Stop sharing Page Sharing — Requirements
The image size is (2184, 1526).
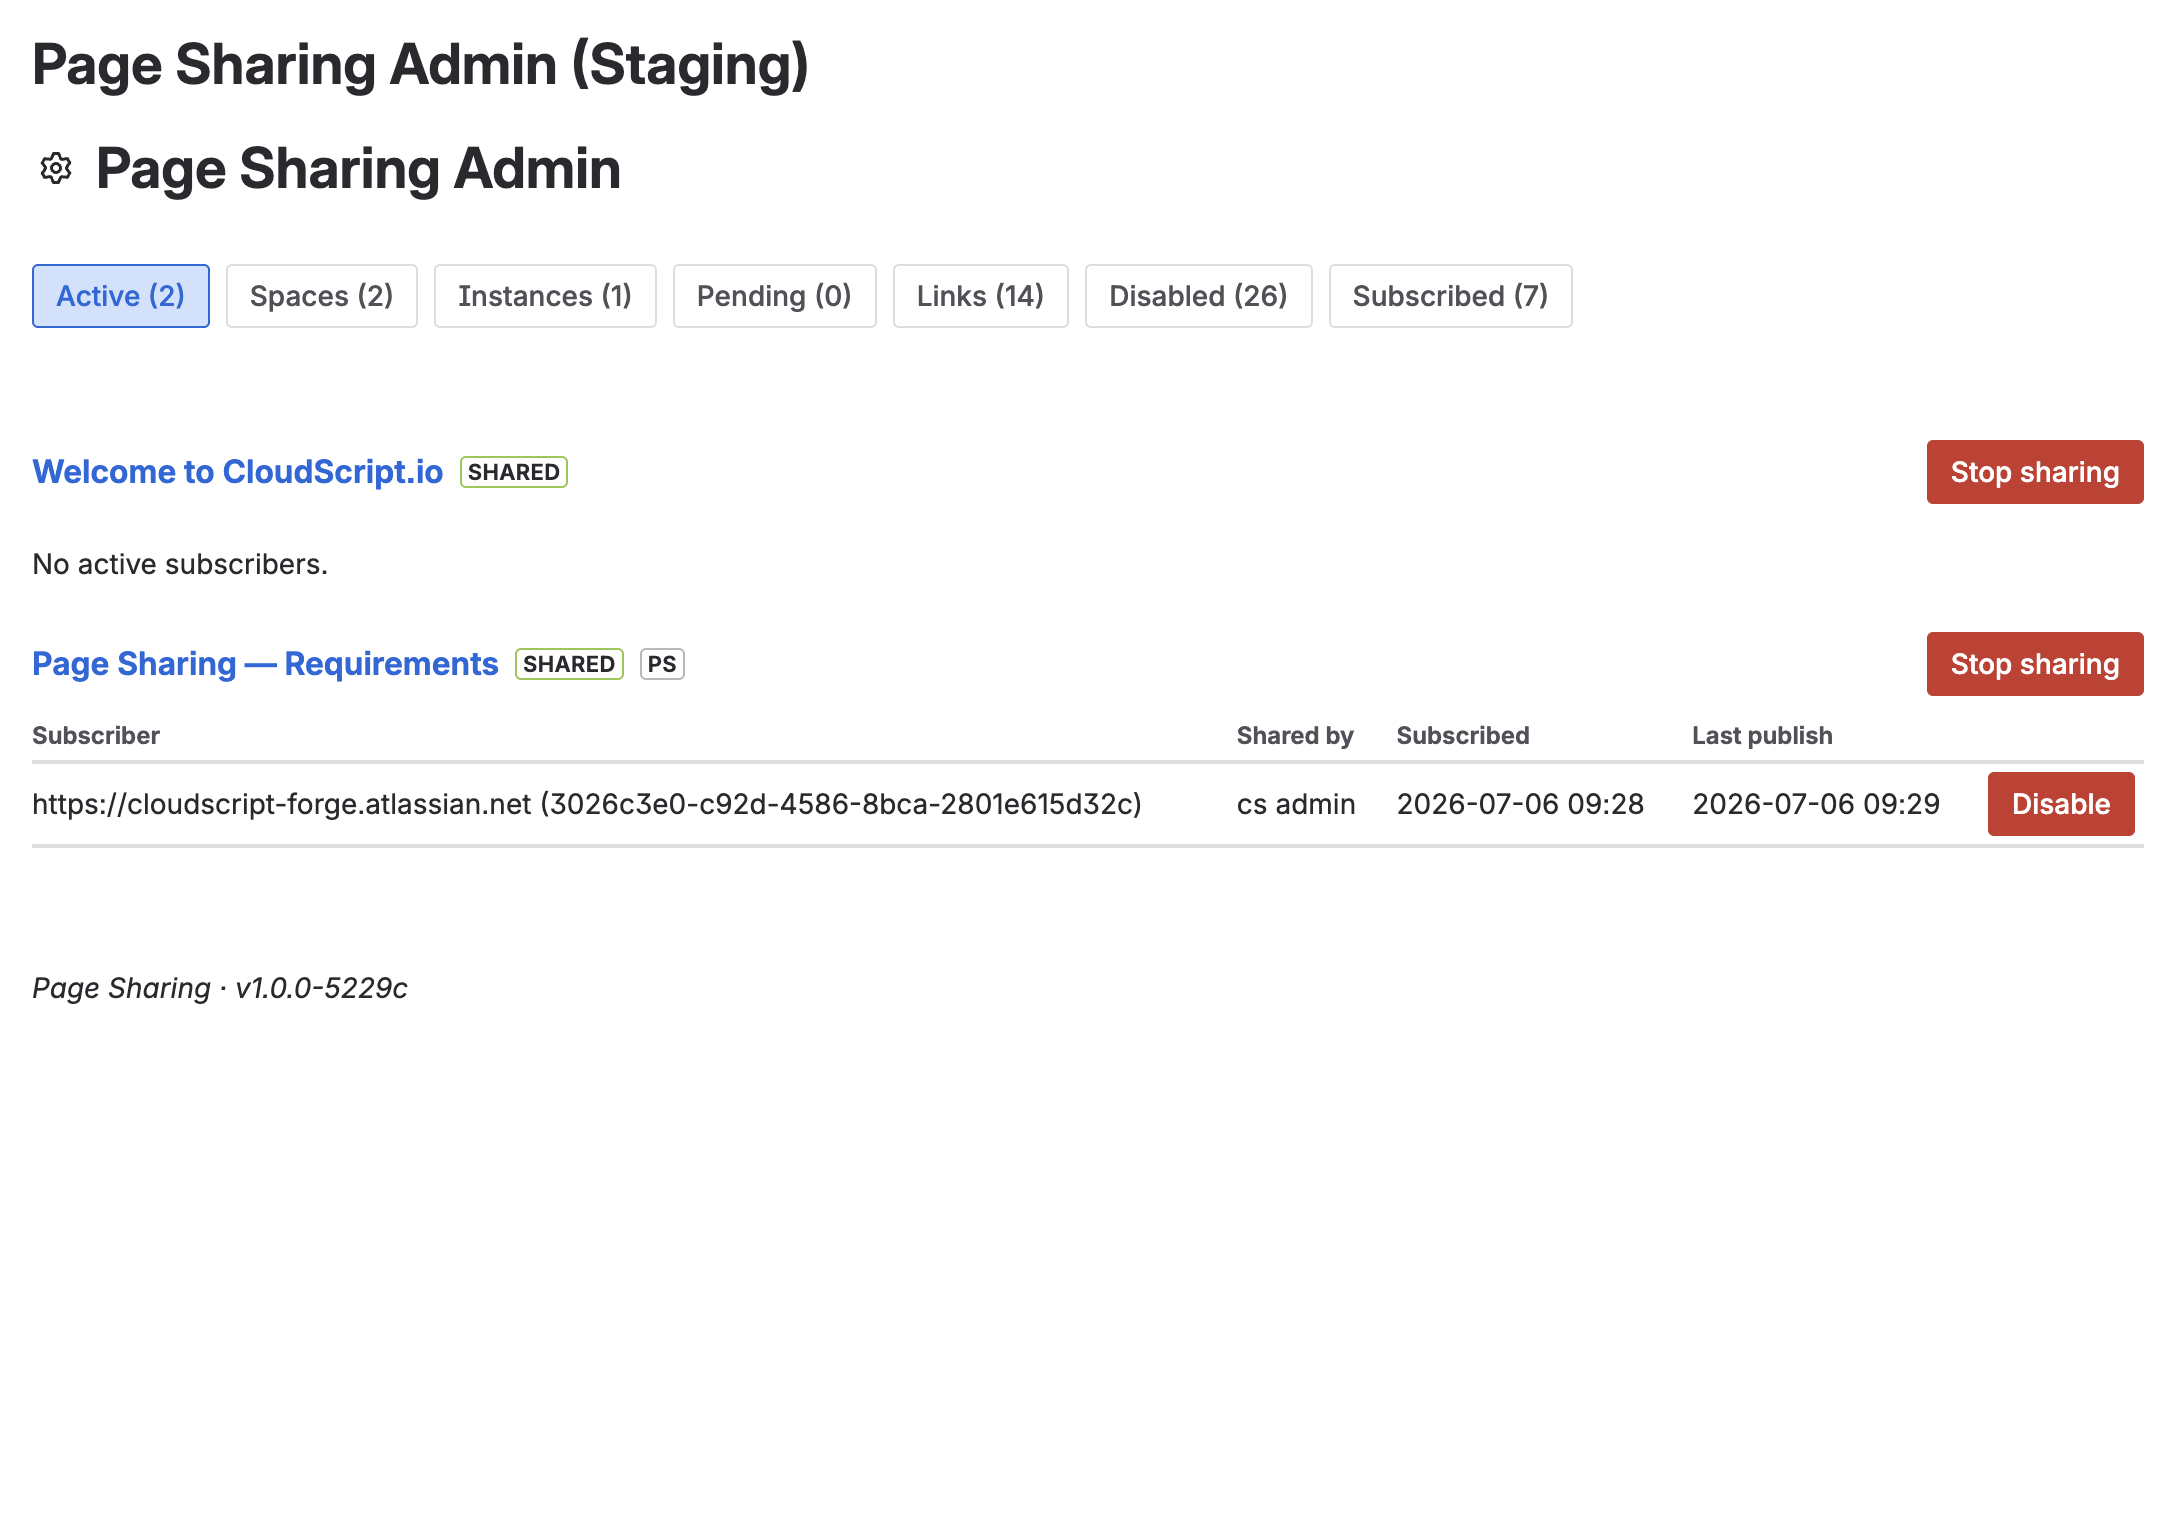point(2035,664)
